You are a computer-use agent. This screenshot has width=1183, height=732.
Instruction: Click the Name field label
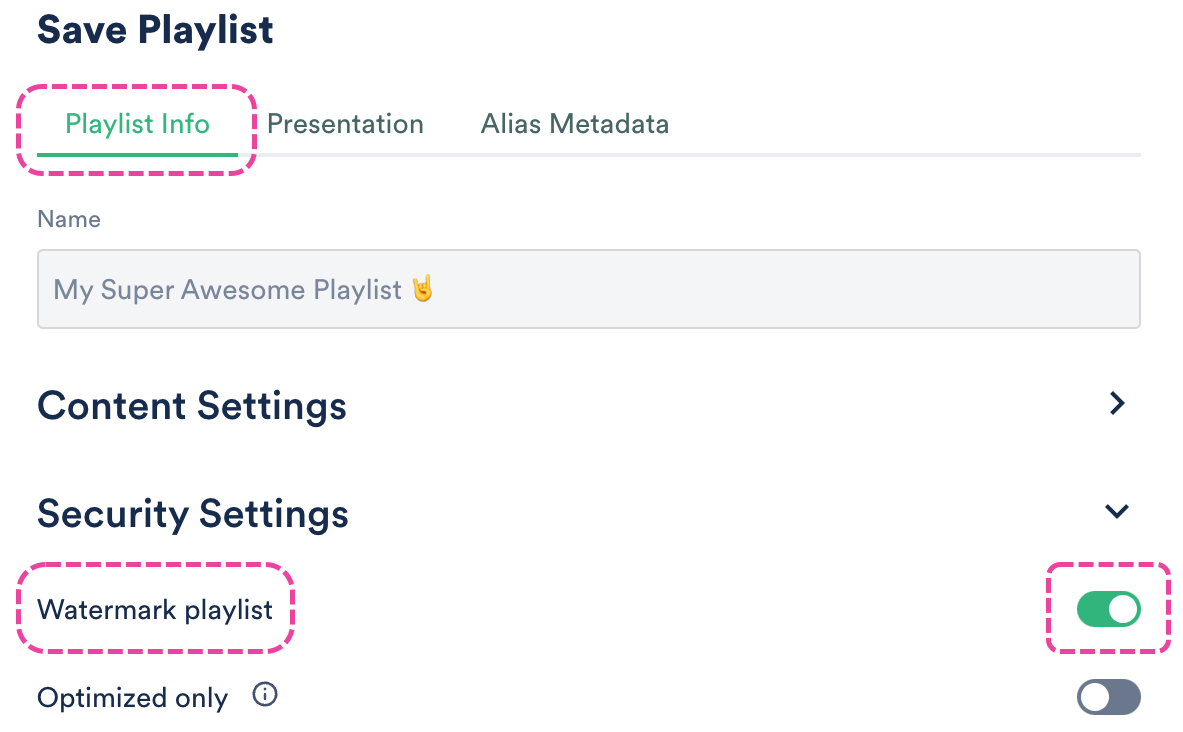tap(69, 219)
